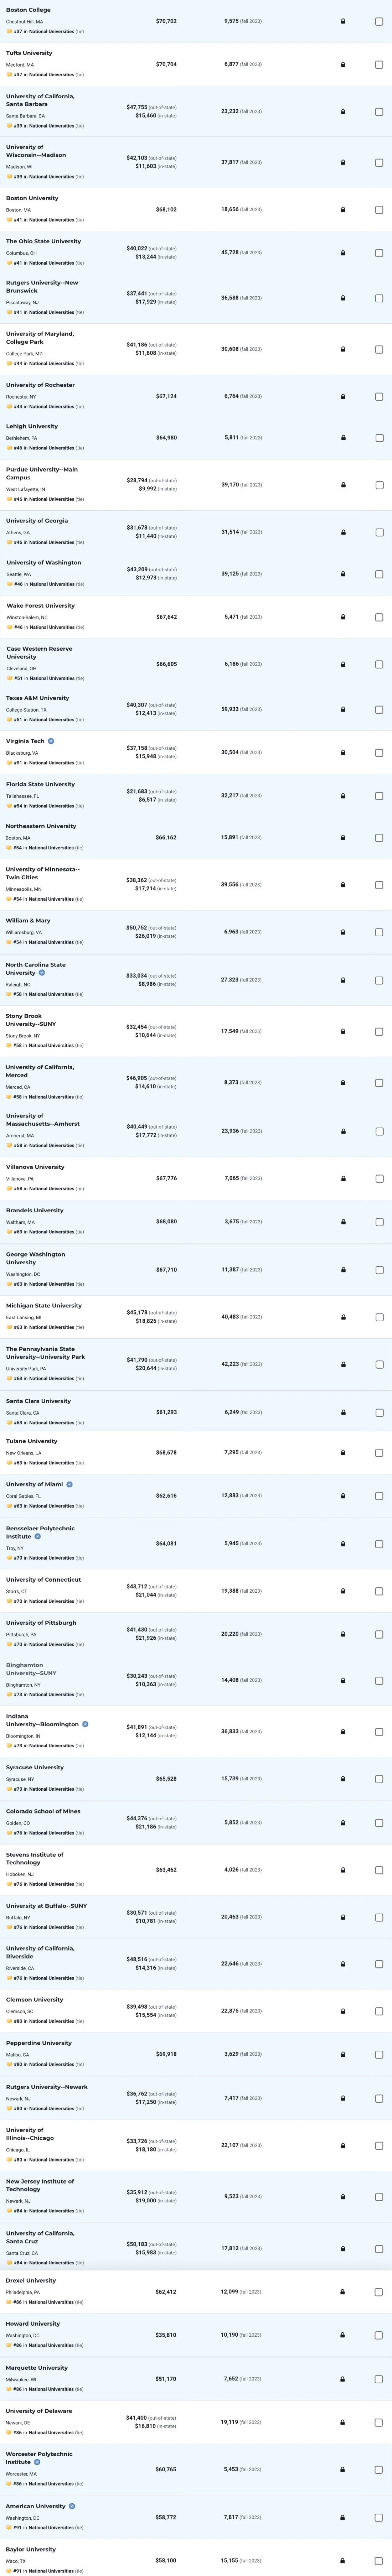Click the blue badge icon beside Virginia Tech
The height and width of the screenshot is (2576, 392).
[x=51, y=741]
